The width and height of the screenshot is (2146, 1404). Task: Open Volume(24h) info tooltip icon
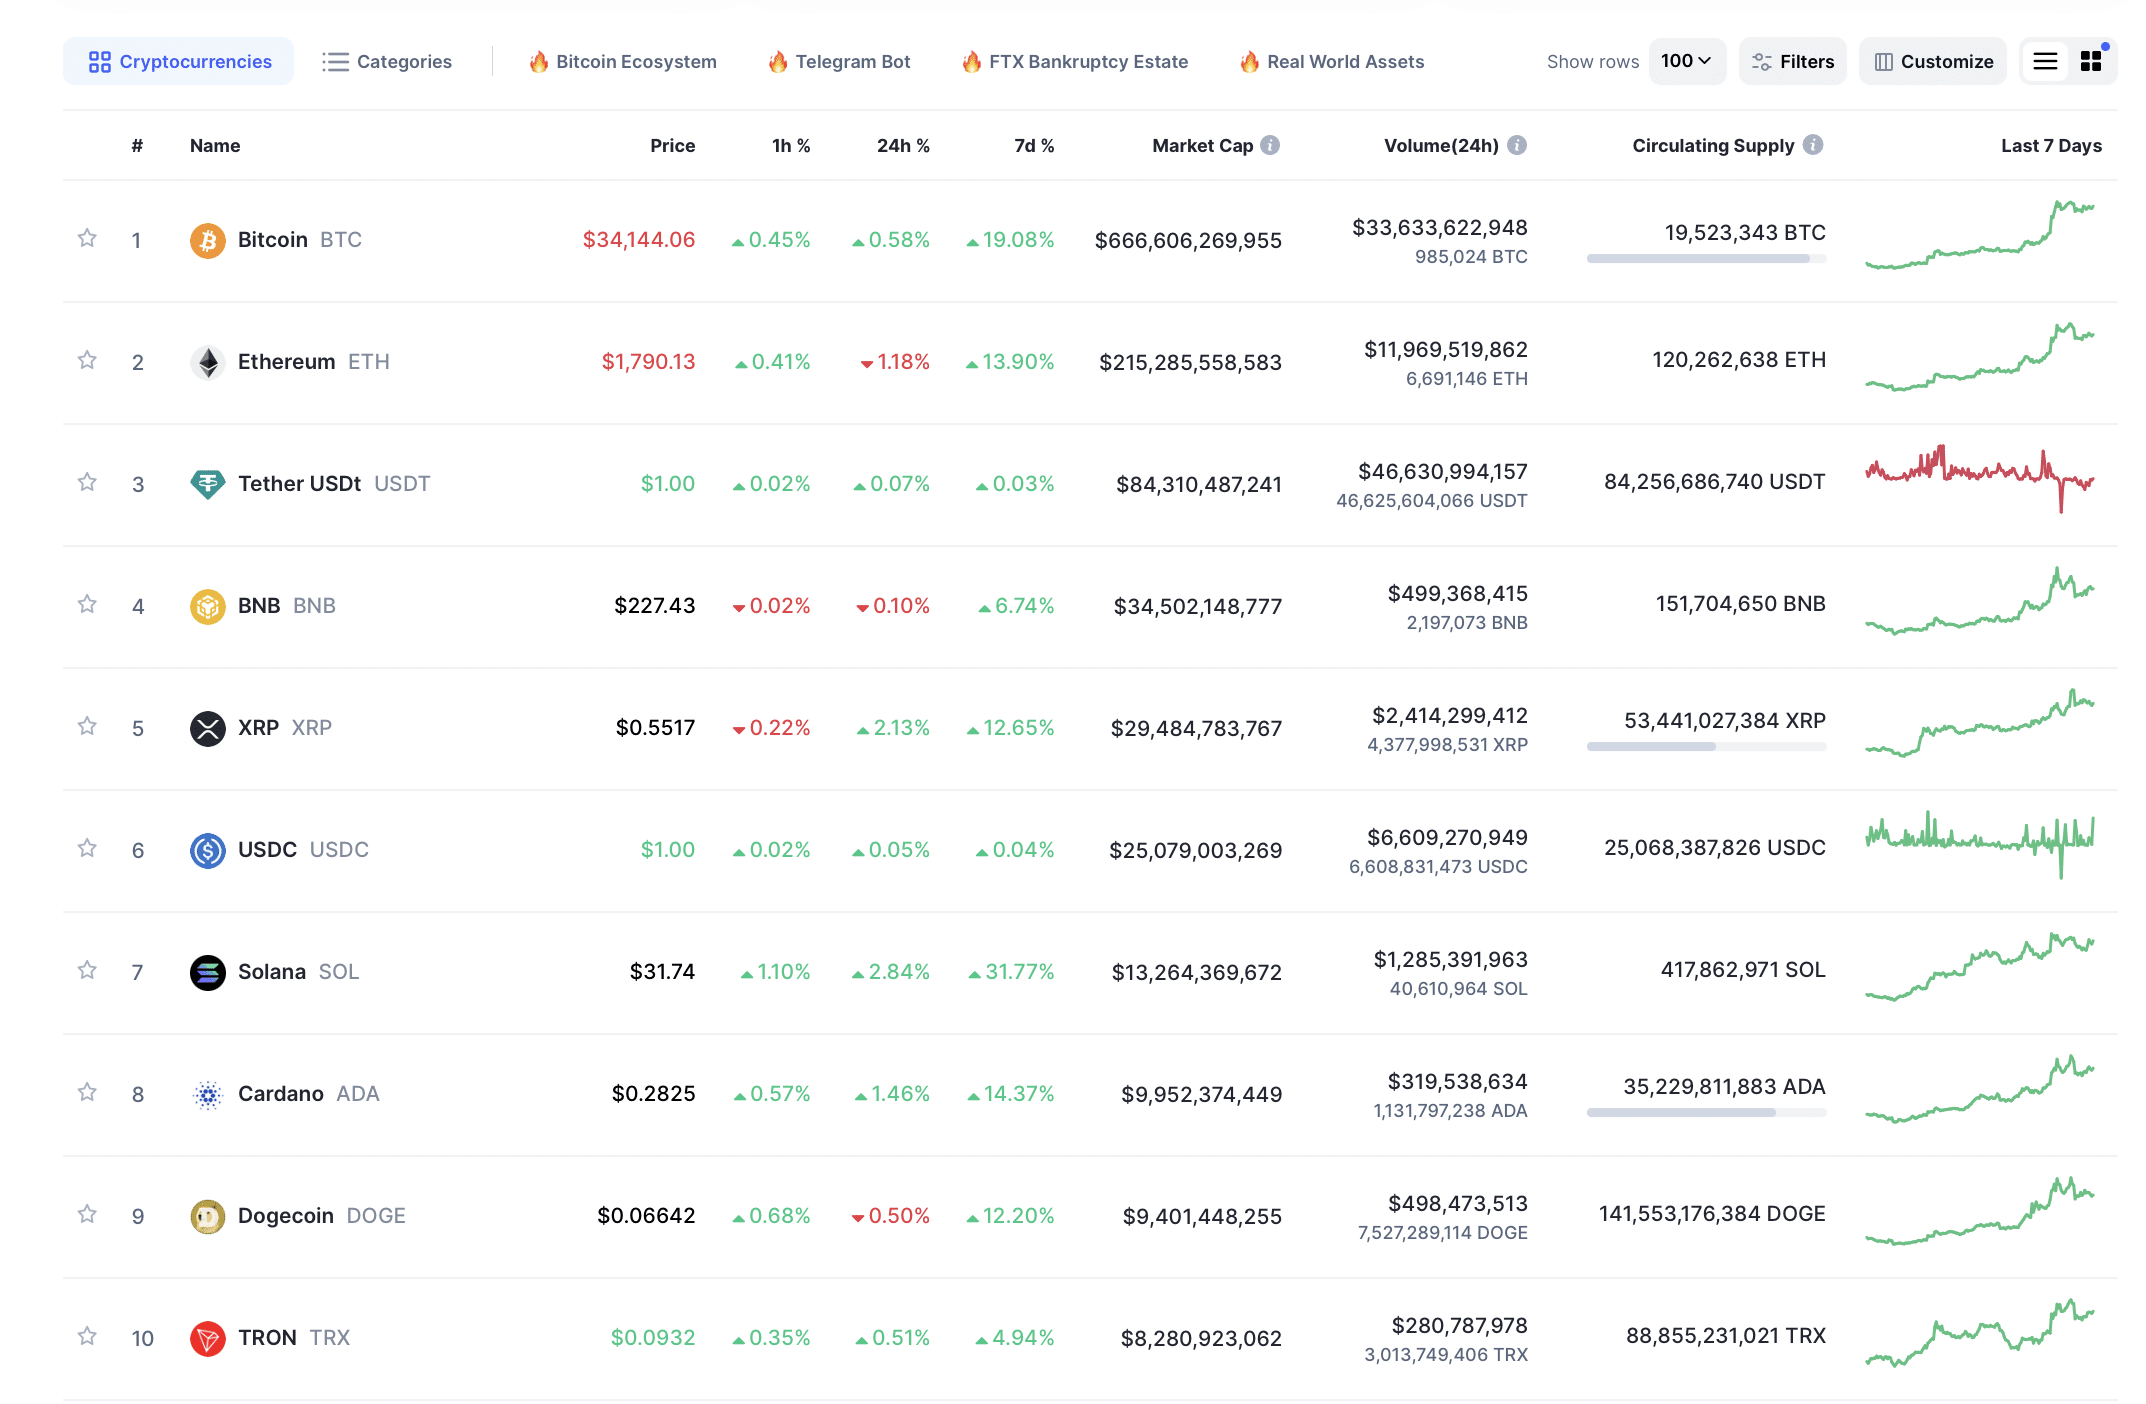click(1517, 145)
